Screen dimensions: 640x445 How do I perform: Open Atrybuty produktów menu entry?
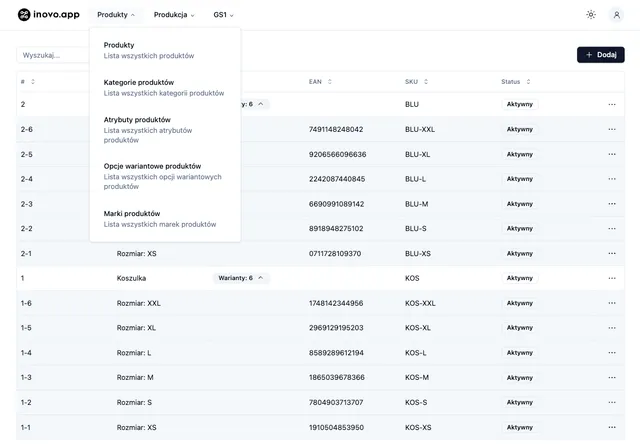[165, 130]
